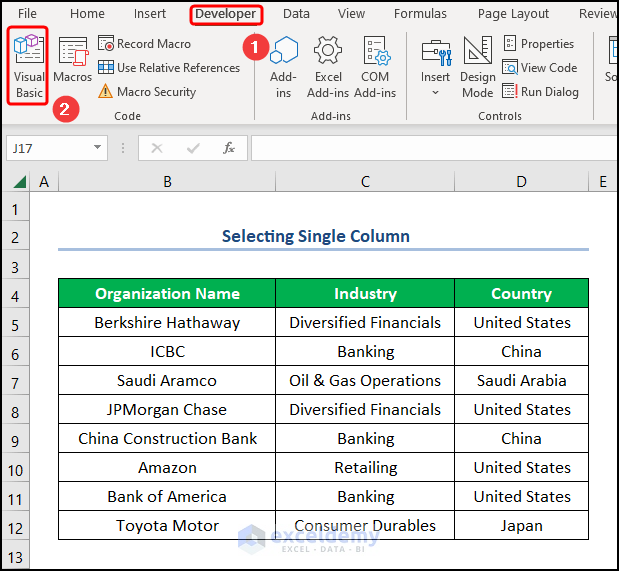Open the Page Layout tab
Screen dimensions: 619x571
point(513,14)
